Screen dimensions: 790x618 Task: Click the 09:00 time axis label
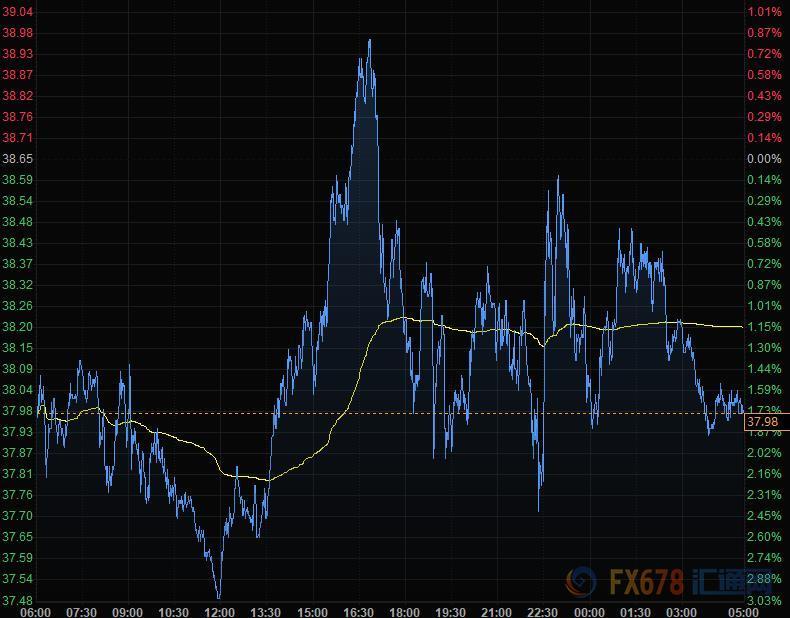coord(127,612)
